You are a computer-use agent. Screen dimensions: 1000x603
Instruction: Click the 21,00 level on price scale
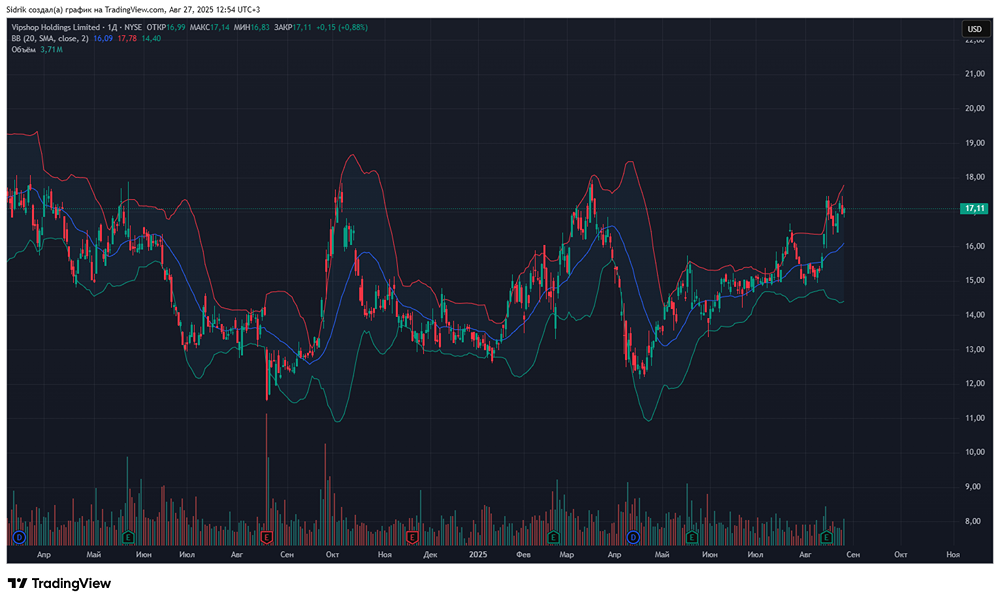(972, 74)
